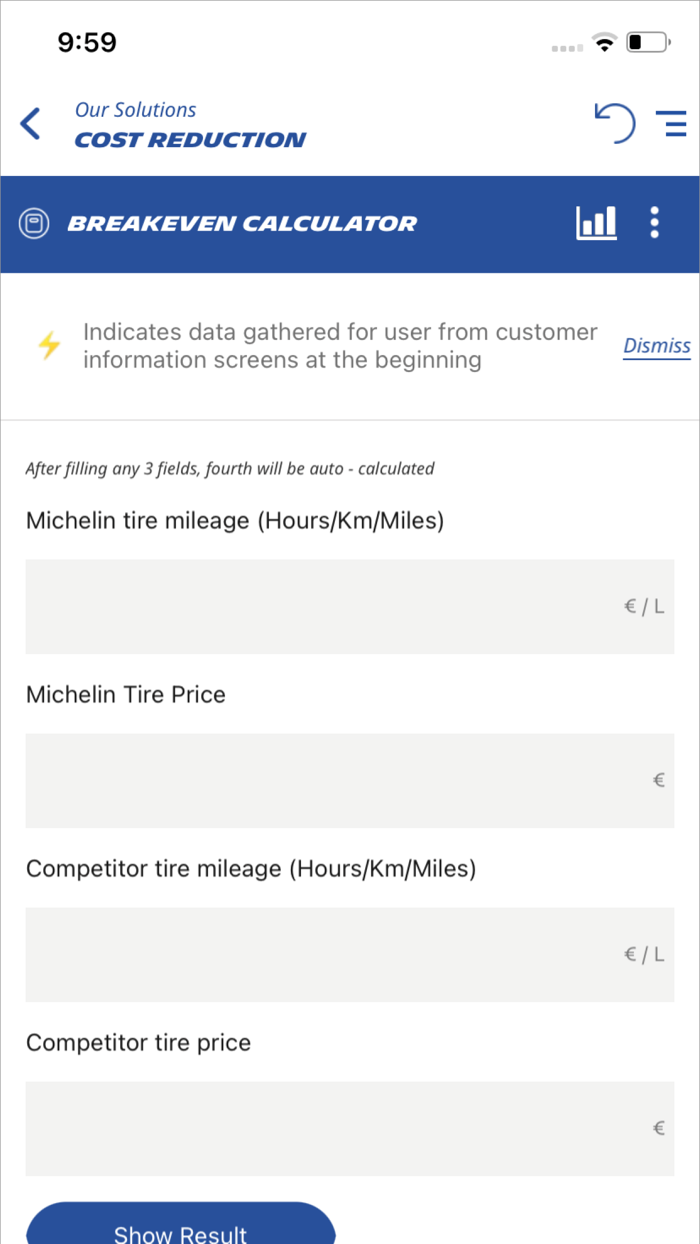This screenshot has height=1244, width=700.
Task: Tap the 9:59 clock display
Action: tap(87, 42)
